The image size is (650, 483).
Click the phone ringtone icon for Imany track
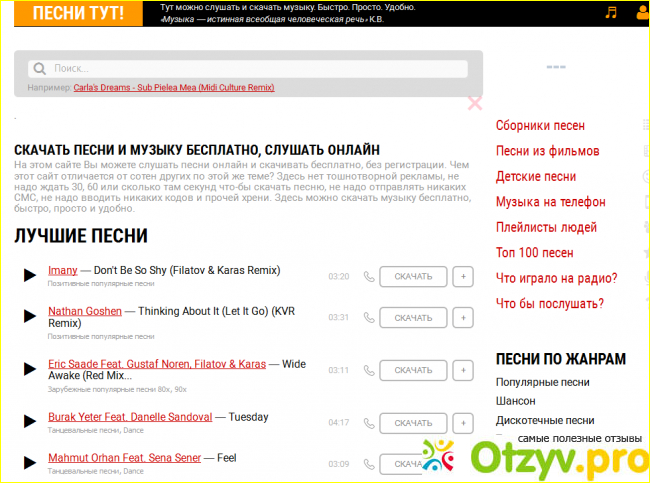369,277
